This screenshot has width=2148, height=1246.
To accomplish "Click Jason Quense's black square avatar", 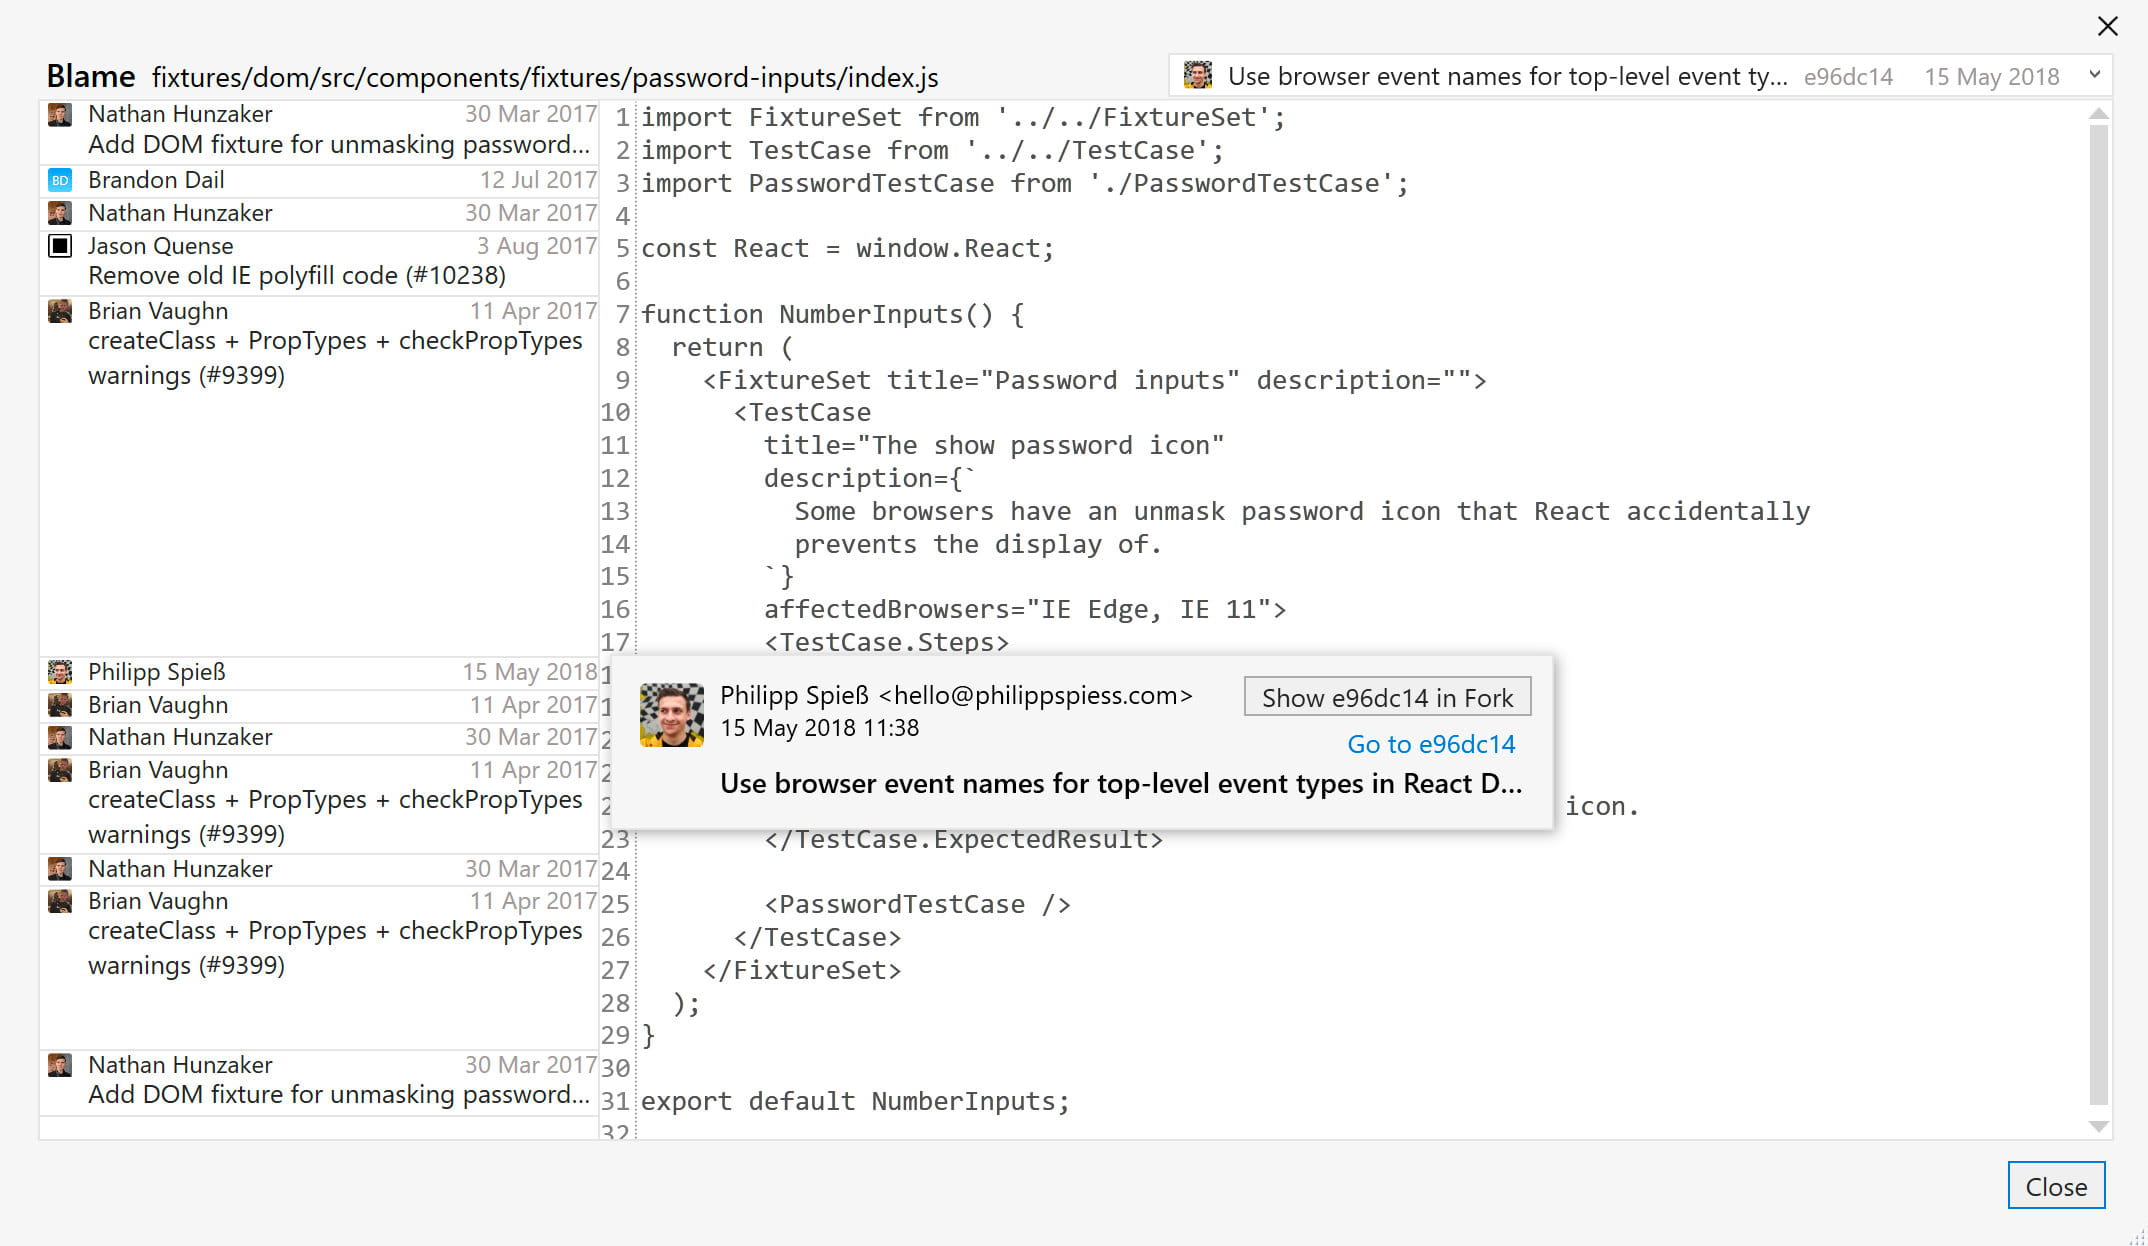I will point(60,246).
